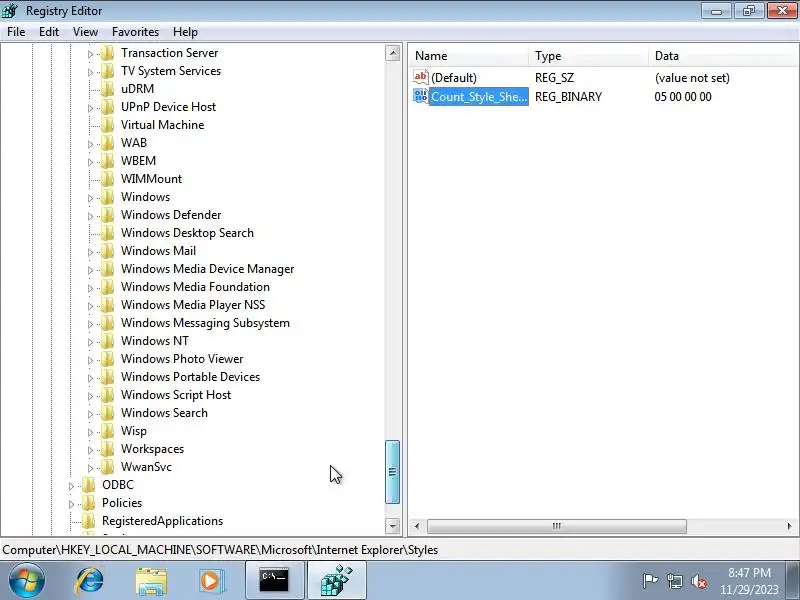Screen dimensions: 800x600
Task: Click Windows Media Device Manager folder icon
Action: (x=107, y=268)
